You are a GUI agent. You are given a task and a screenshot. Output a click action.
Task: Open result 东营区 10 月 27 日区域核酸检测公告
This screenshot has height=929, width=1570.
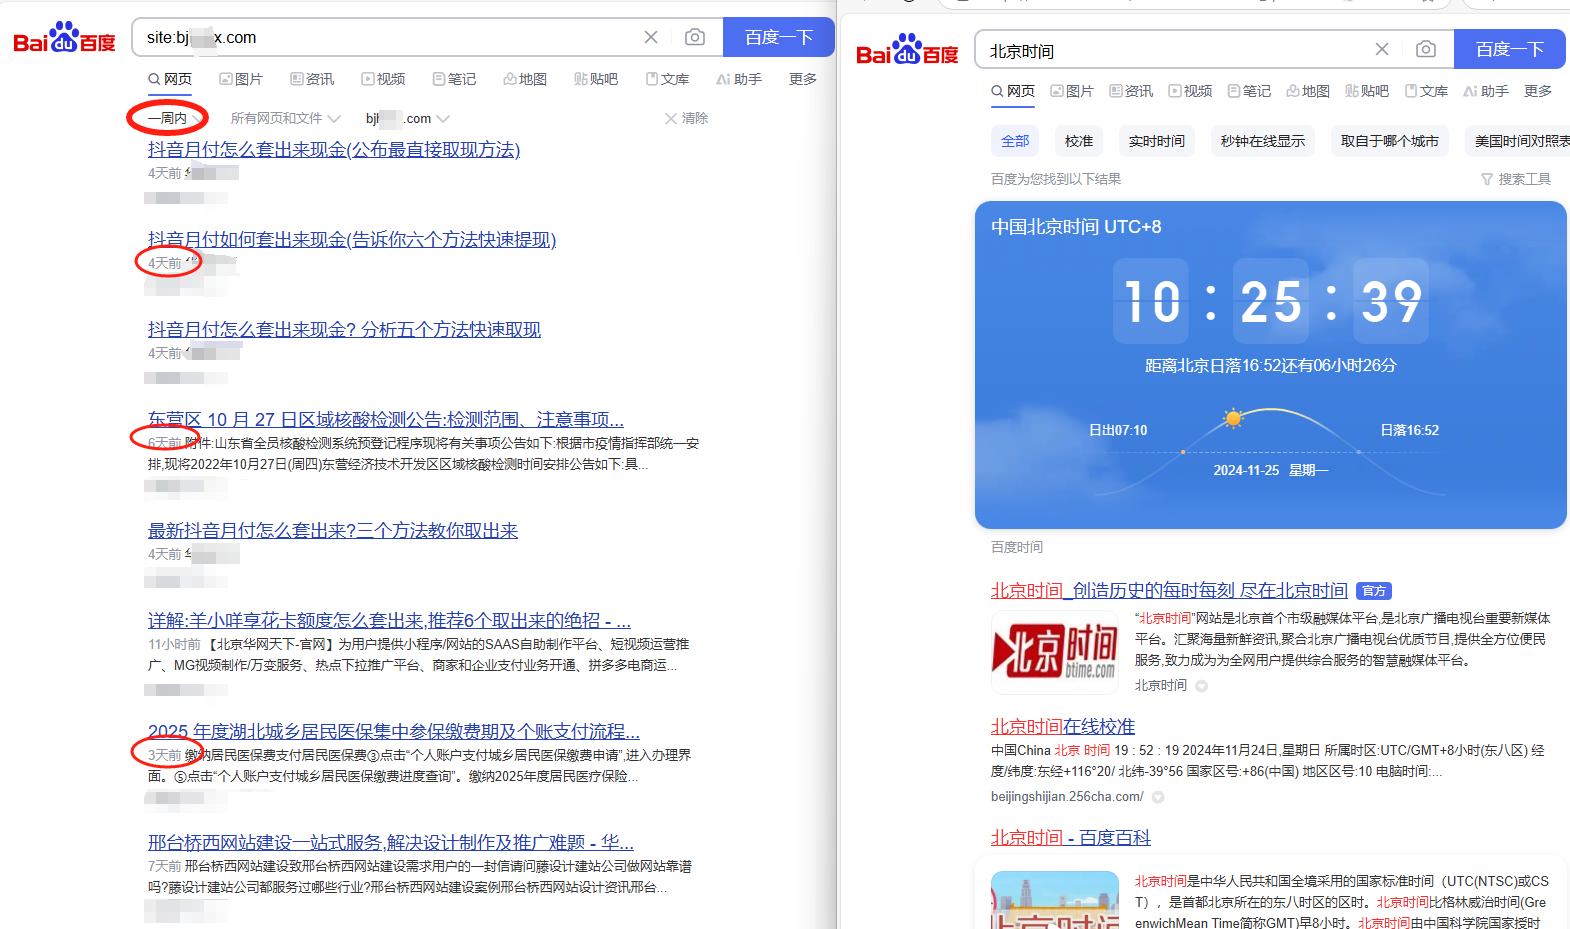click(x=386, y=420)
